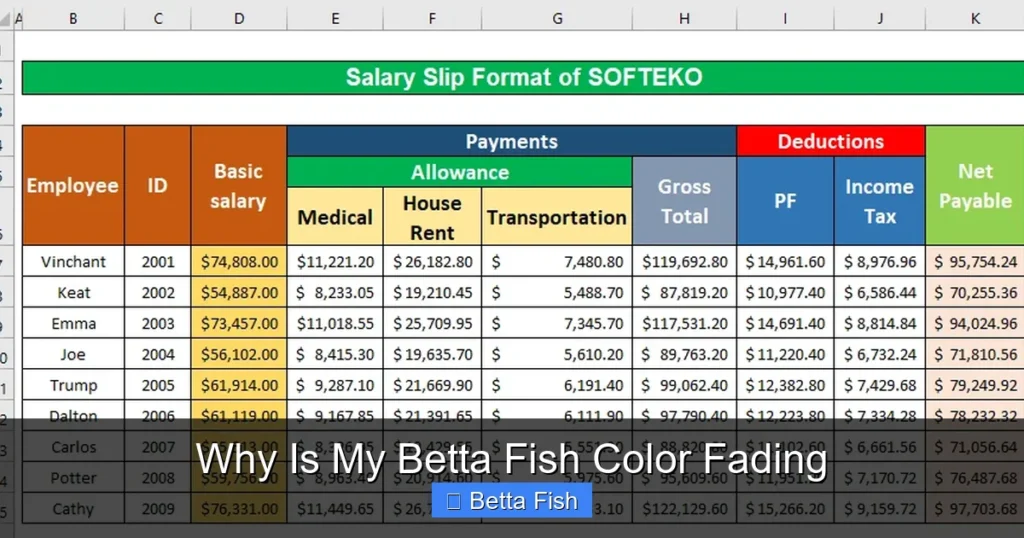Select PF cell $12,382.80
The image size is (1024, 538).
click(x=785, y=385)
